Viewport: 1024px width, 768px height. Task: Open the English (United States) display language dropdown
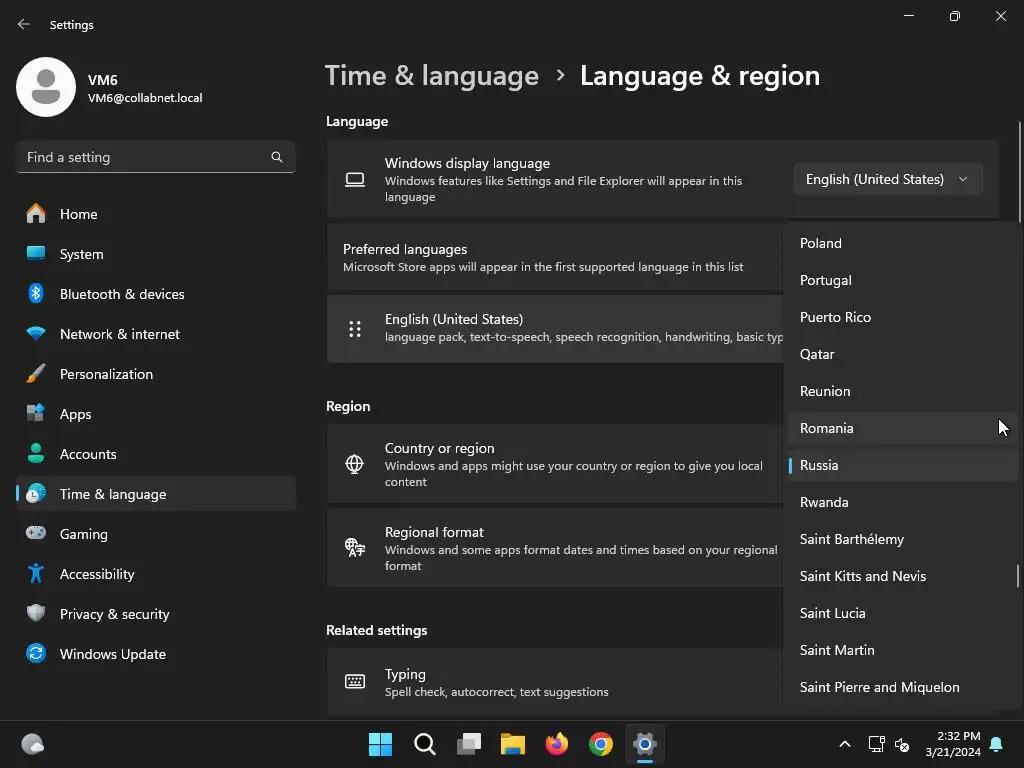pos(888,180)
